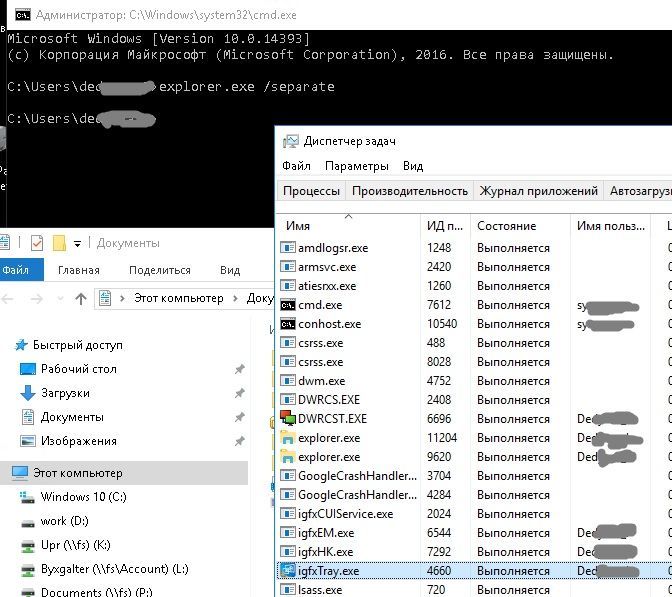The width and height of the screenshot is (672, 597).
Task: Select the amdlogsr.exe process icon
Action: (288, 248)
